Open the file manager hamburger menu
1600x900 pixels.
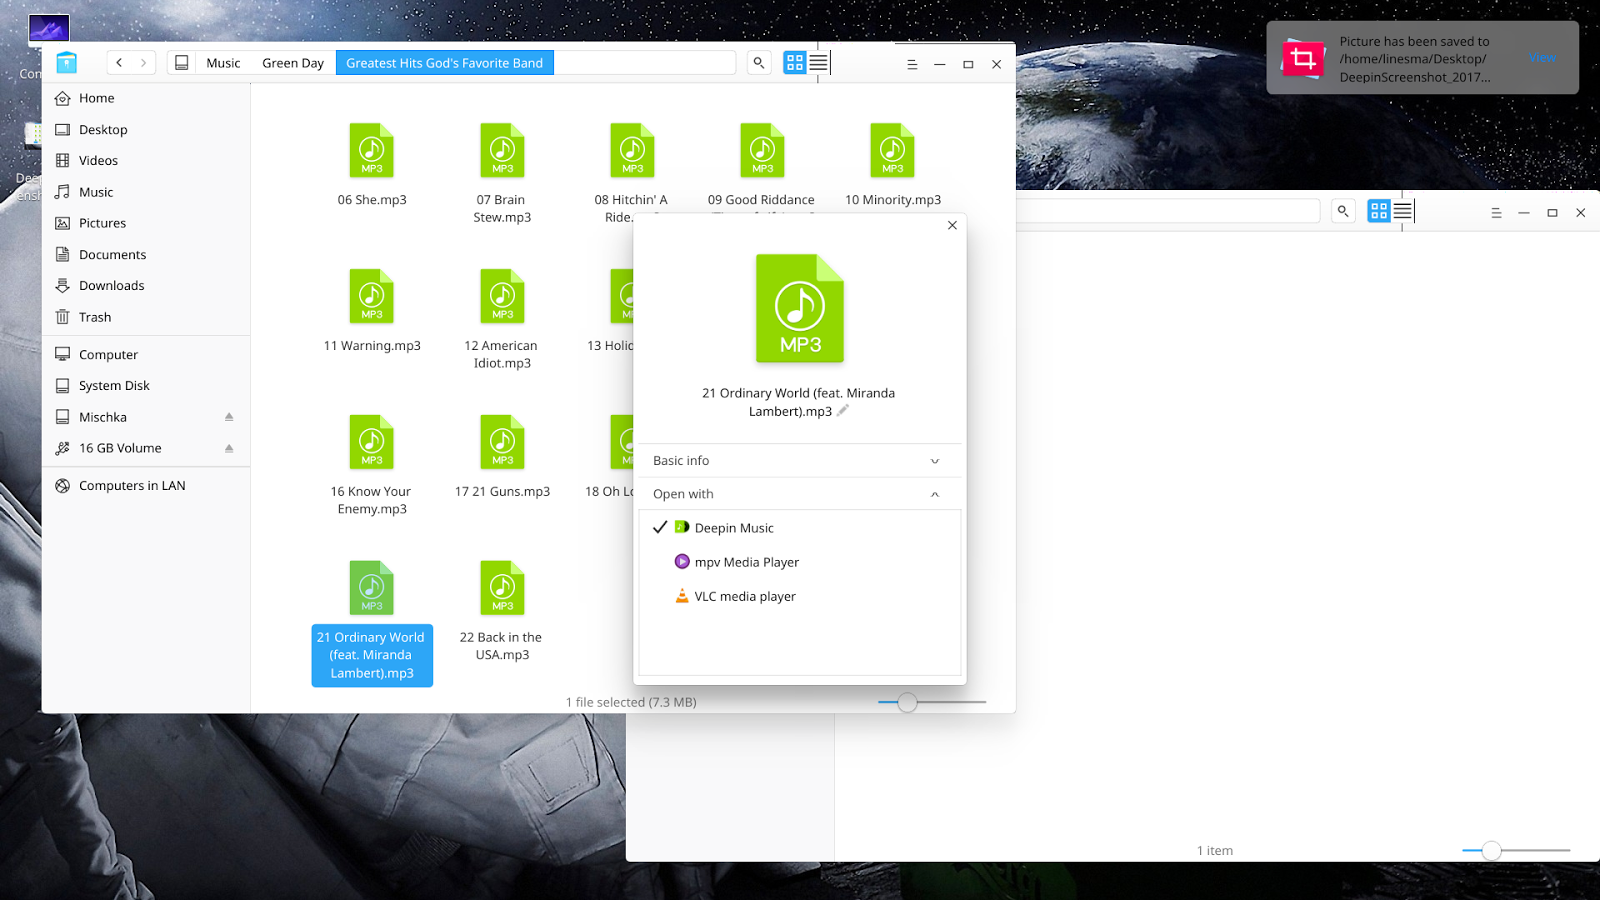[x=911, y=62]
